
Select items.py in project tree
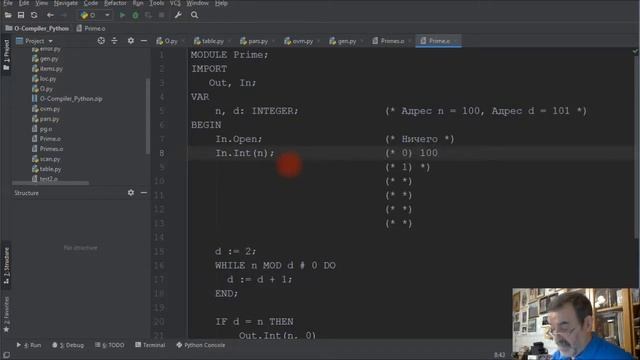47,69
